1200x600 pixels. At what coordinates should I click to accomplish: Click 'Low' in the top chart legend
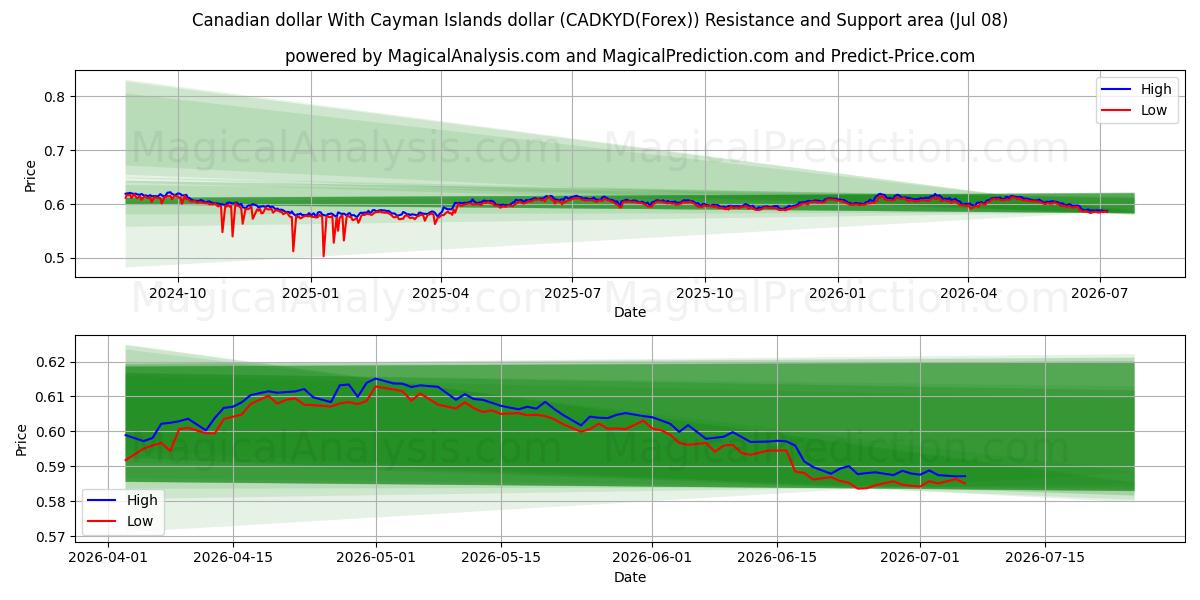point(1153,110)
